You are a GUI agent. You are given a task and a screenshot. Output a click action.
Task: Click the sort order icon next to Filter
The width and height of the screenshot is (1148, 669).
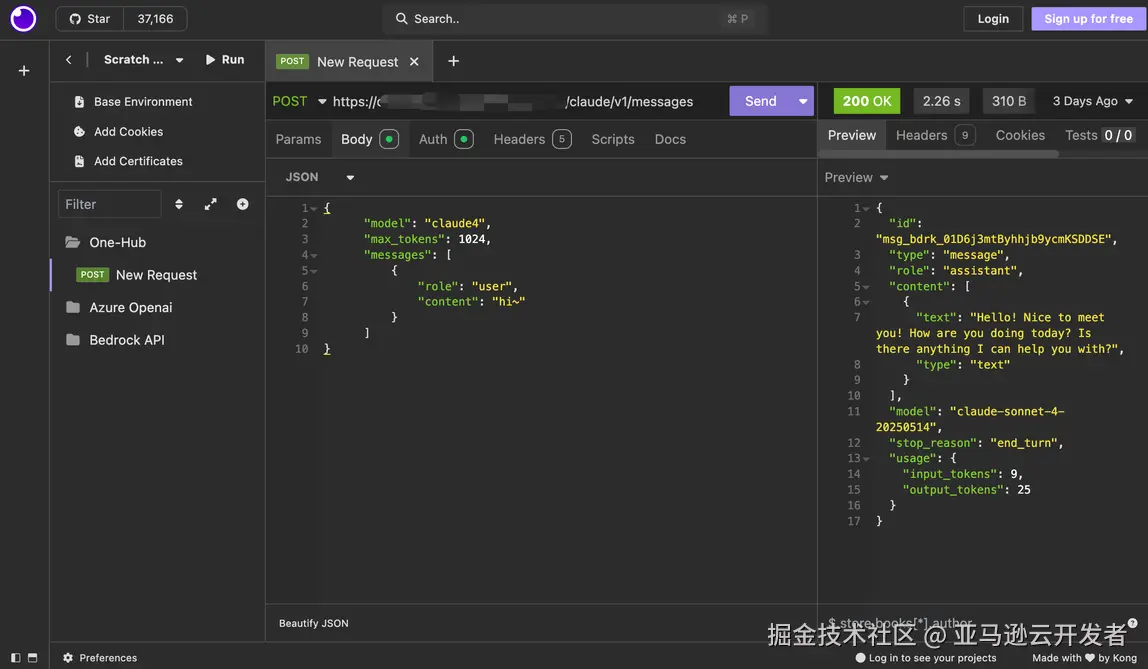coord(179,204)
